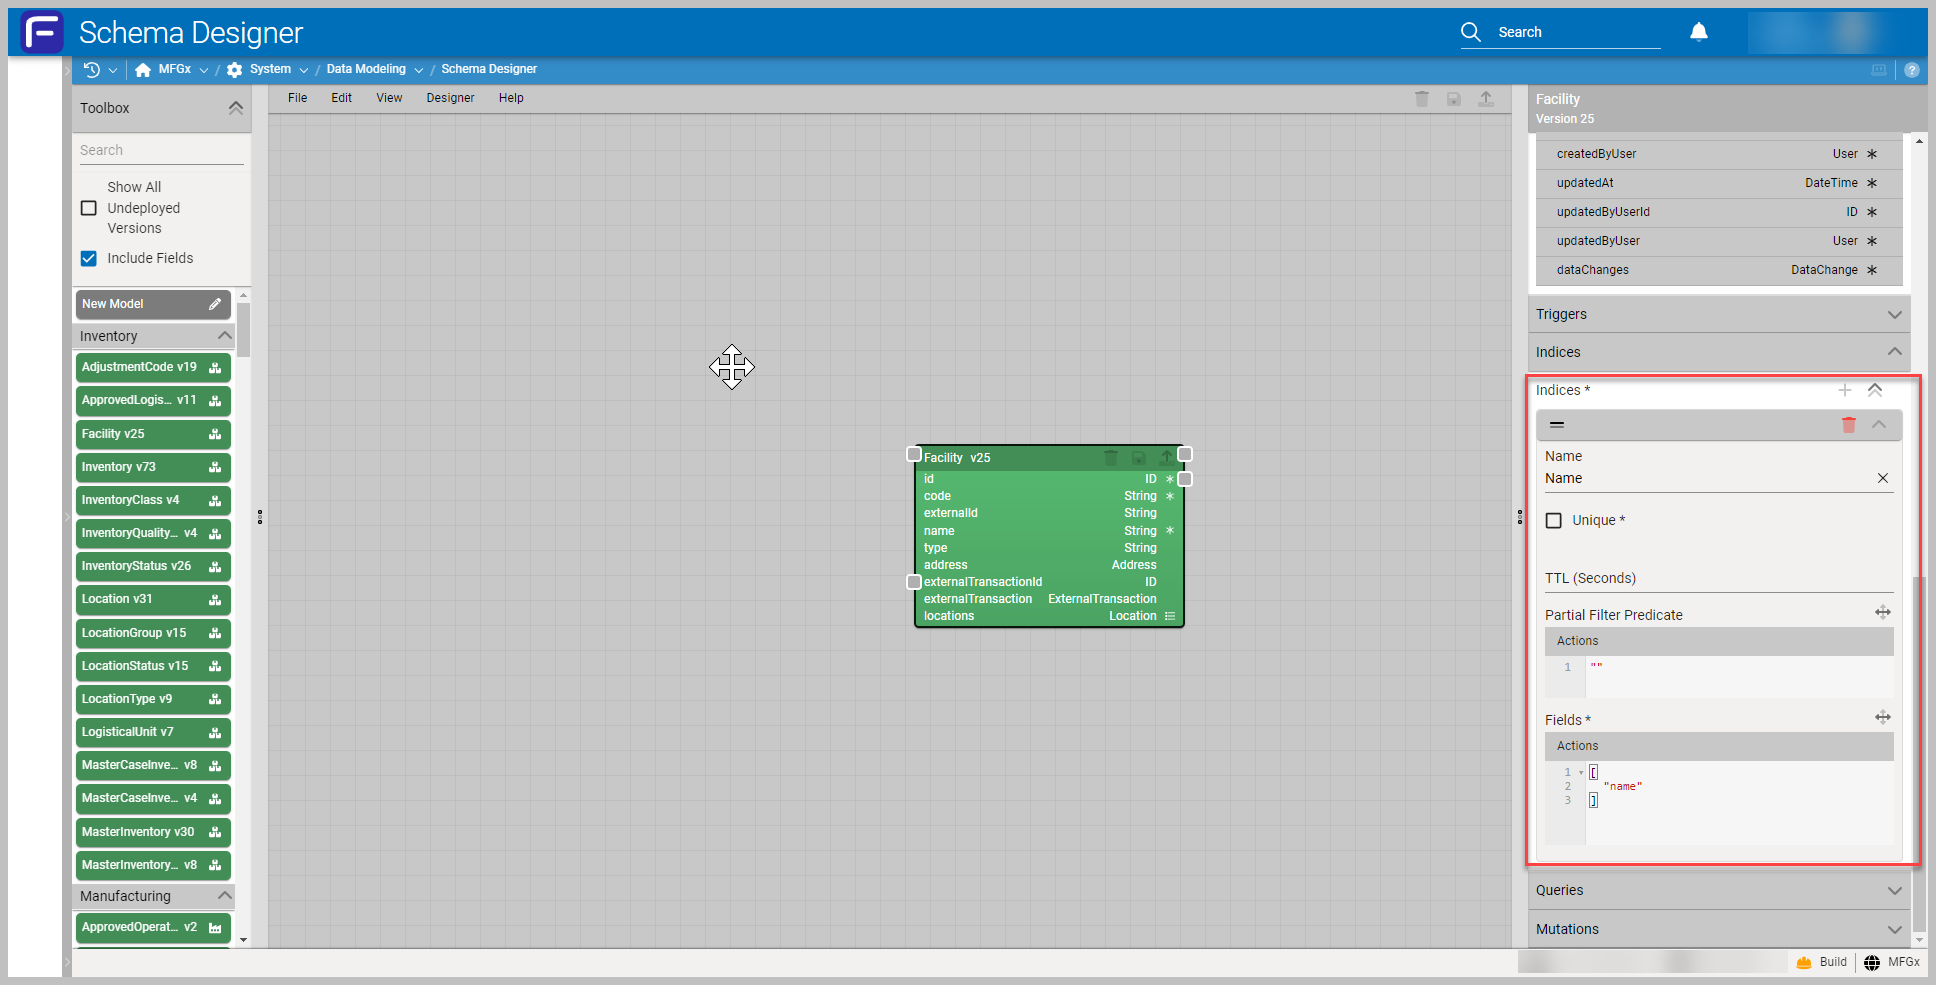Select the InventoryStatus v26 model

pyautogui.click(x=153, y=566)
